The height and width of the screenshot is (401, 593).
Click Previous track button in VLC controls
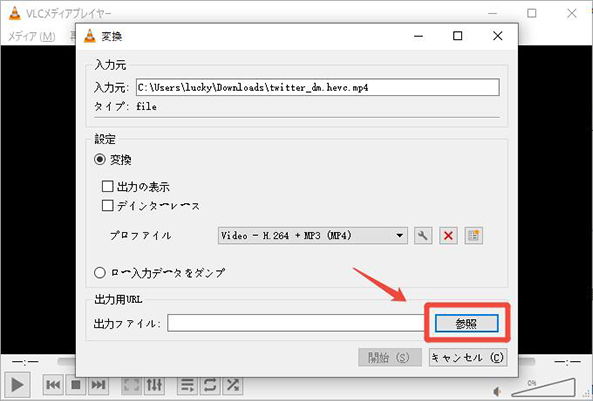point(53,385)
